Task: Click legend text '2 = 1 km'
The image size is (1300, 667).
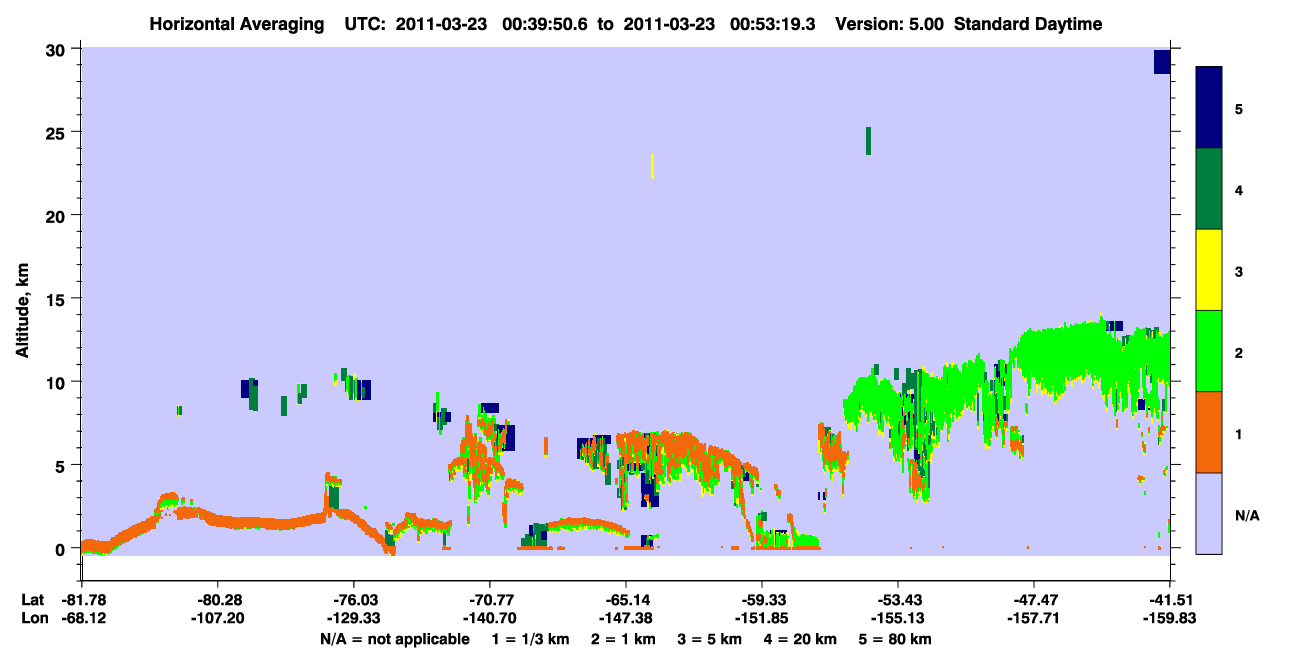Action: click(x=624, y=639)
